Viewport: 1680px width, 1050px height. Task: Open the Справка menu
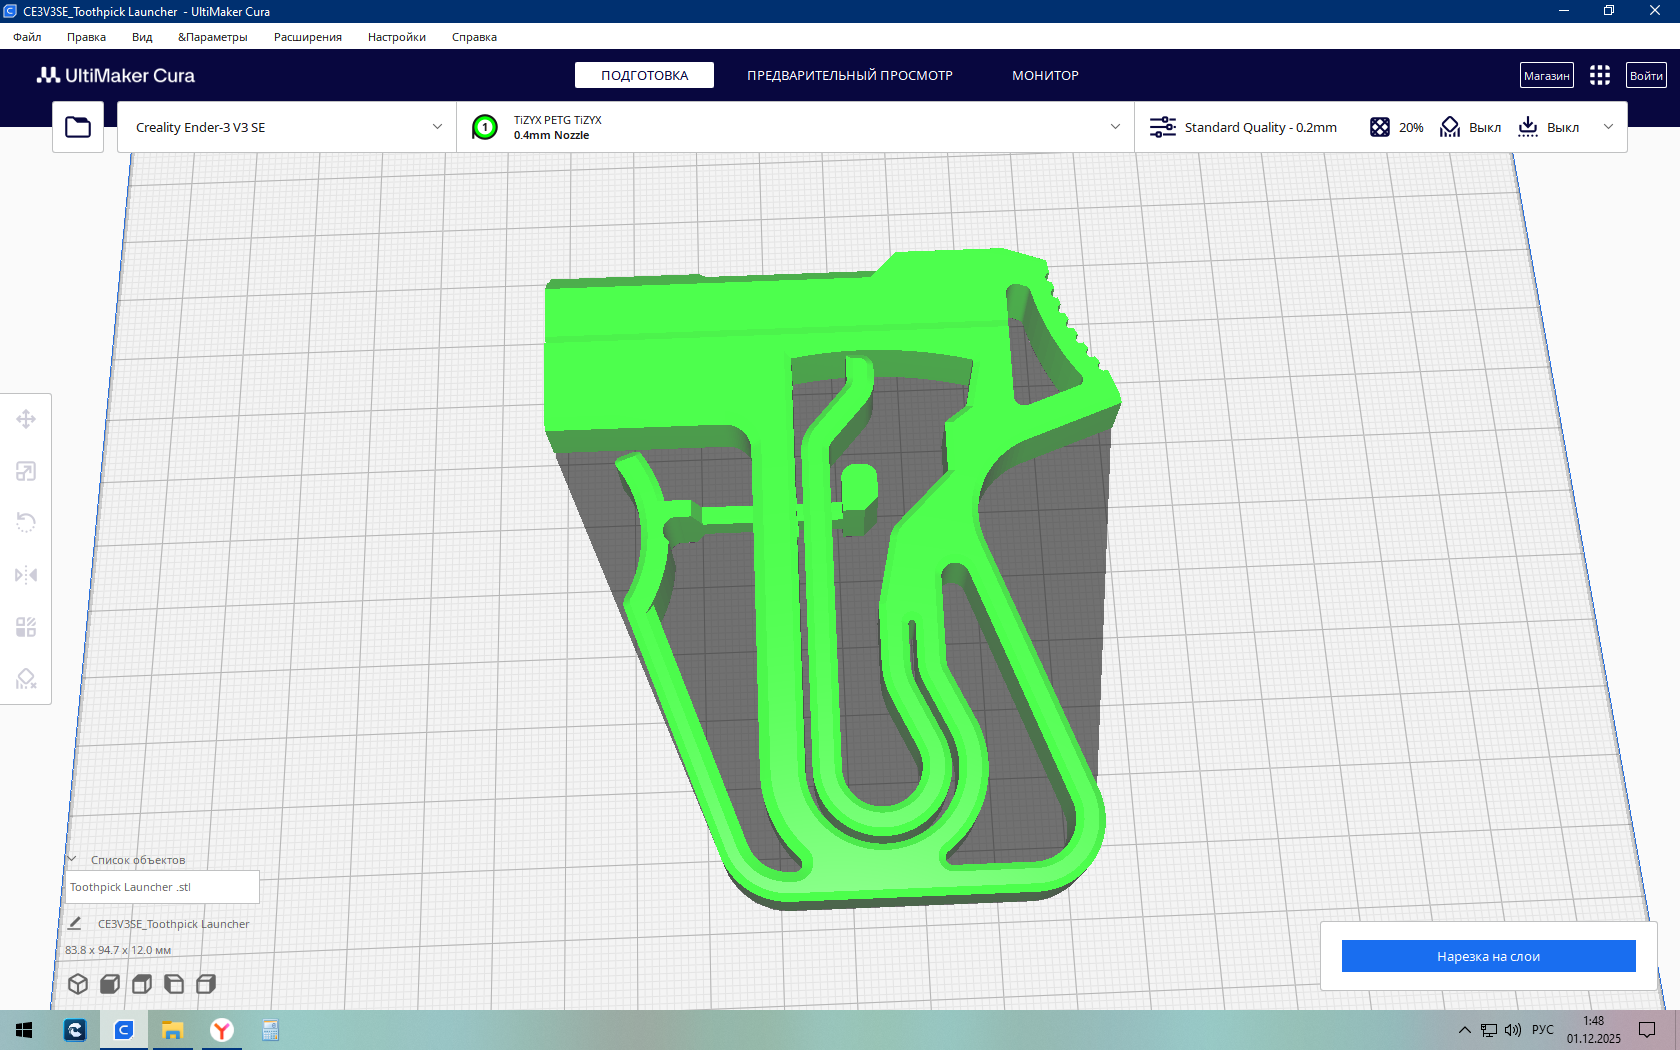coord(474,37)
